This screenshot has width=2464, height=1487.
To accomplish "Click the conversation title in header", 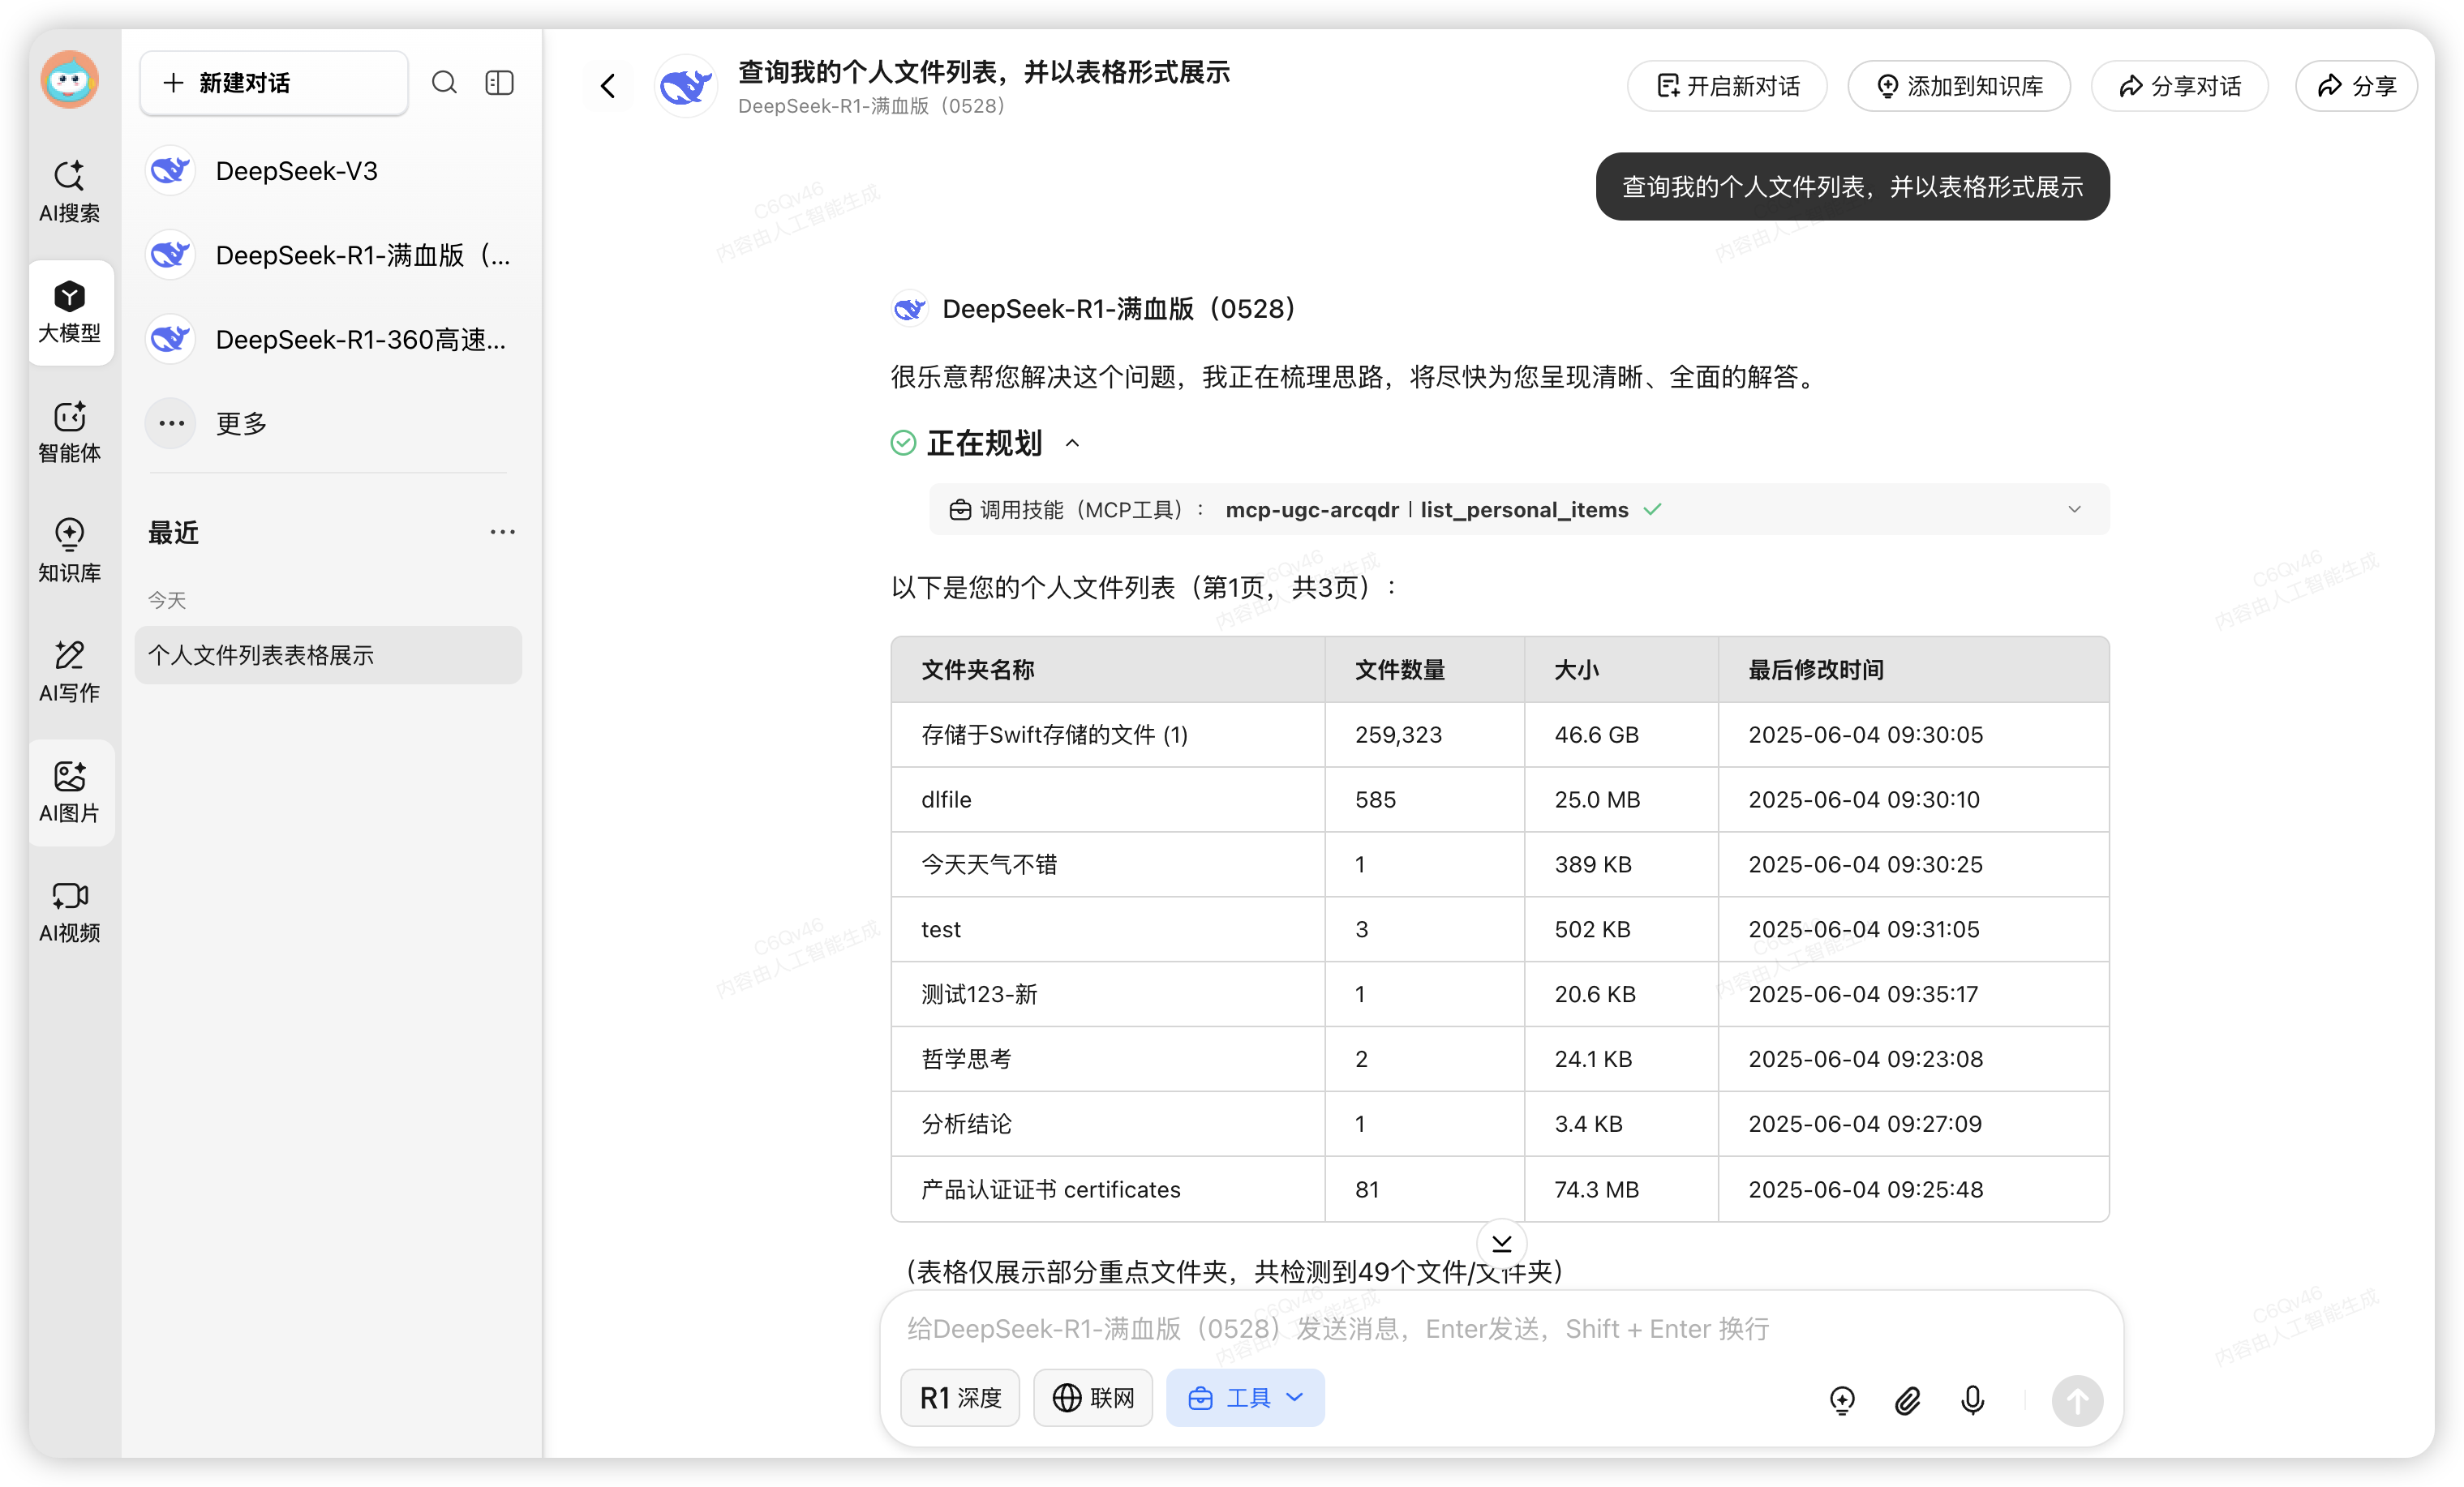I will [983, 72].
